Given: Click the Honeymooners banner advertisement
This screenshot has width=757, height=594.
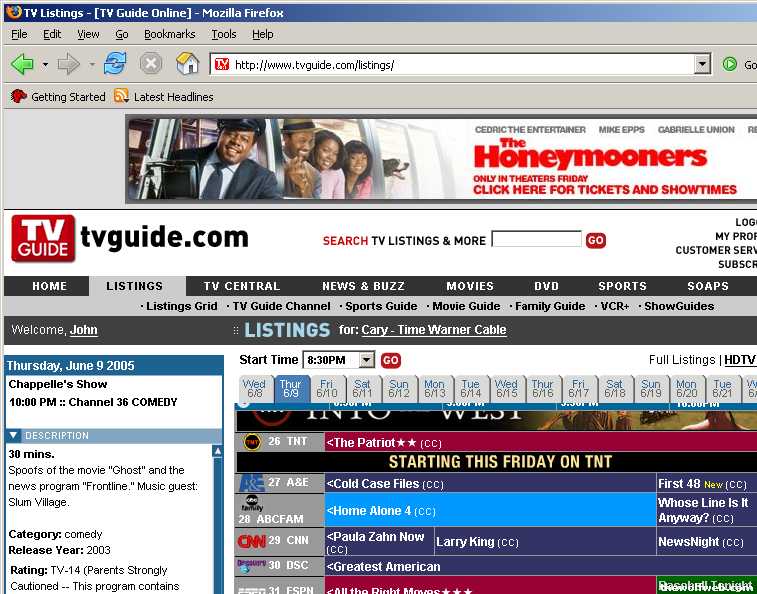Looking at the screenshot, I should 440,158.
